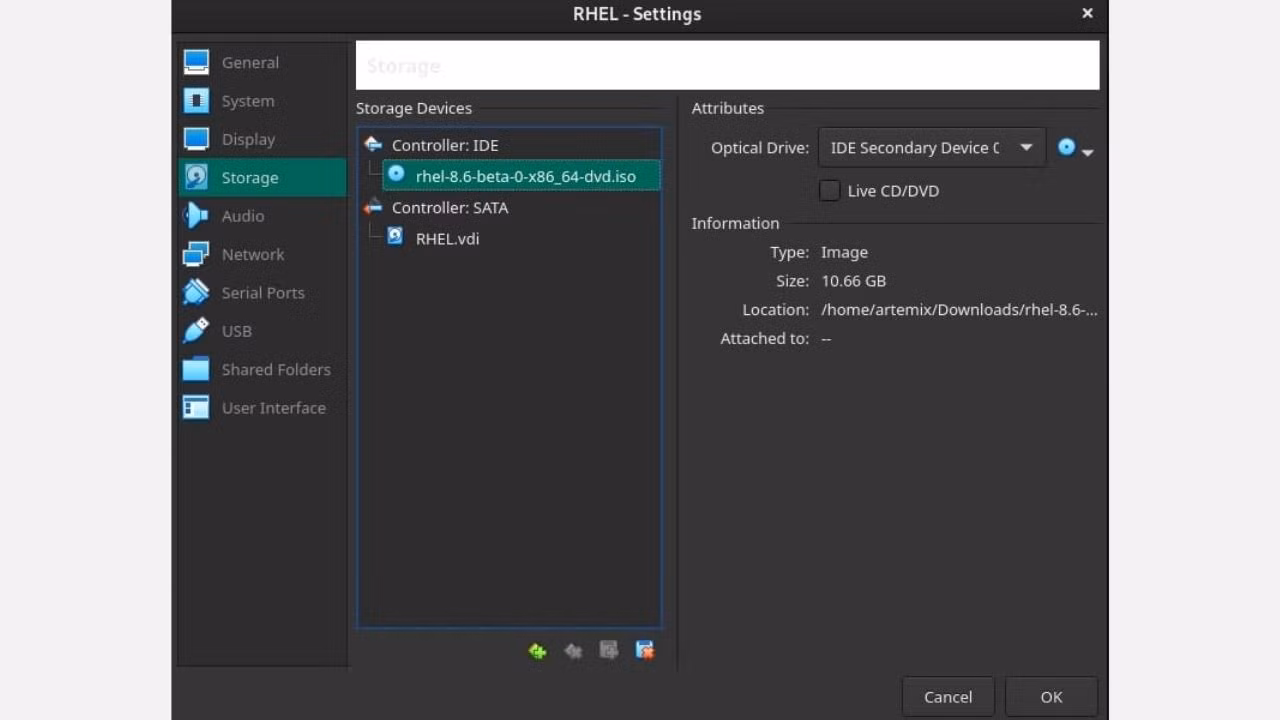Click the General monitor icon
This screenshot has width=1280, height=720.
click(196, 62)
